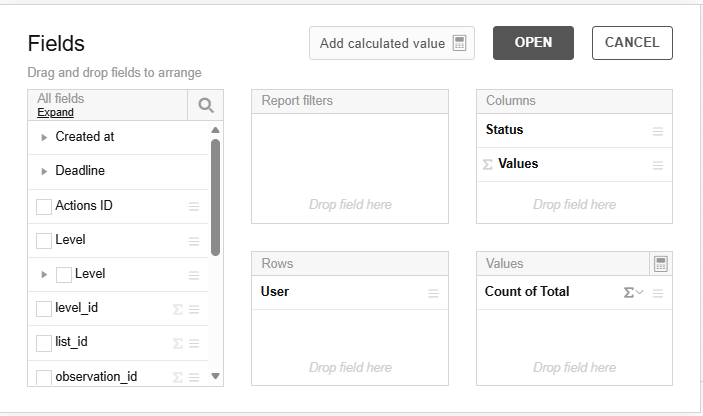Enable the level_id field checkbox
Image resolution: width=703 pixels, height=416 pixels.
tap(43, 309)
